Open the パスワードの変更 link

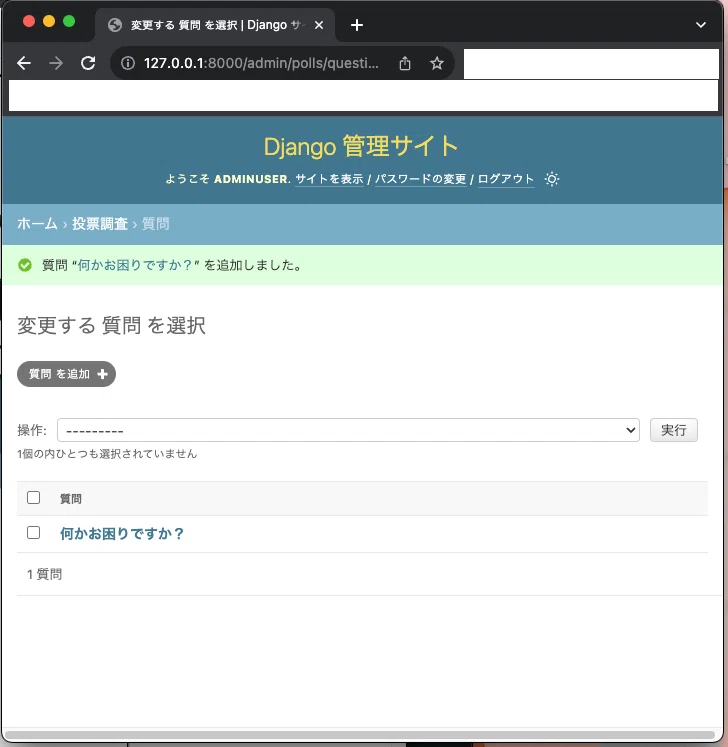[421, 179]
